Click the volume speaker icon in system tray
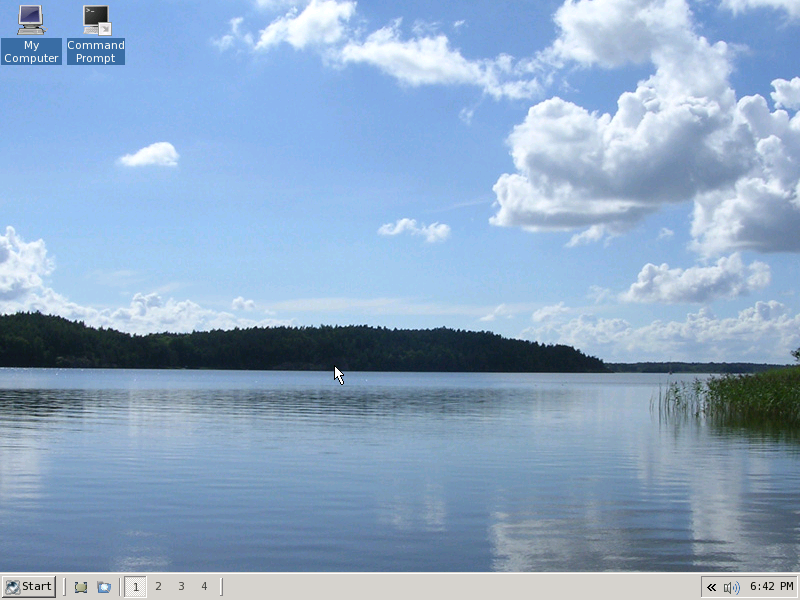 [731, 587]
